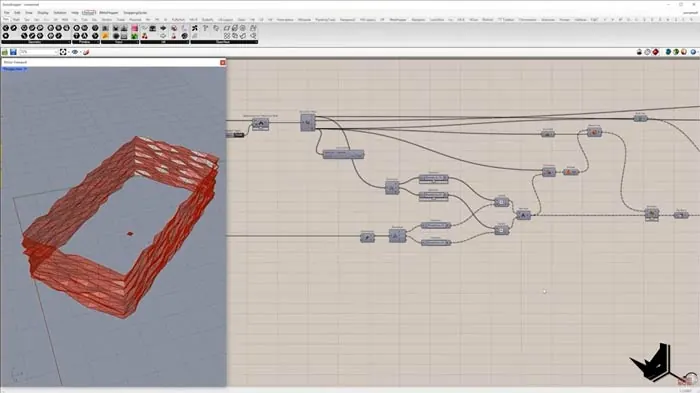This screenshot has width=700, height=393.
Task: Click the green Open File icon
Action: [5, 52]
